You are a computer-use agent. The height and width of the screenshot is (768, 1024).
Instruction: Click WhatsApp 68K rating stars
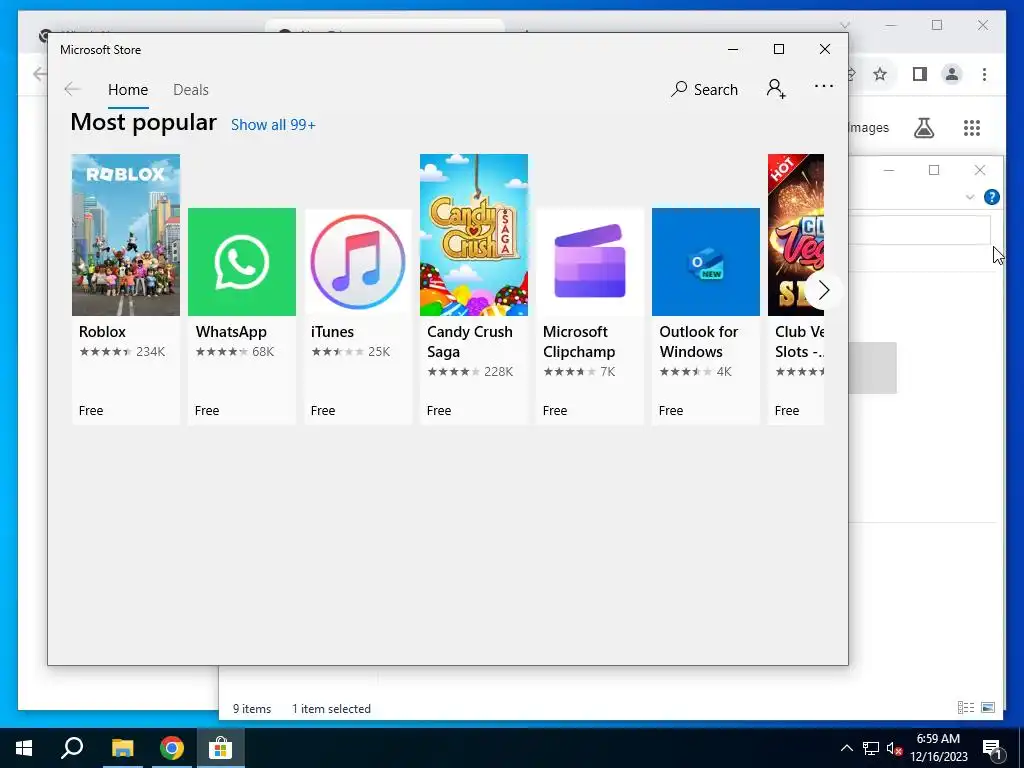(x=234, y=352)
